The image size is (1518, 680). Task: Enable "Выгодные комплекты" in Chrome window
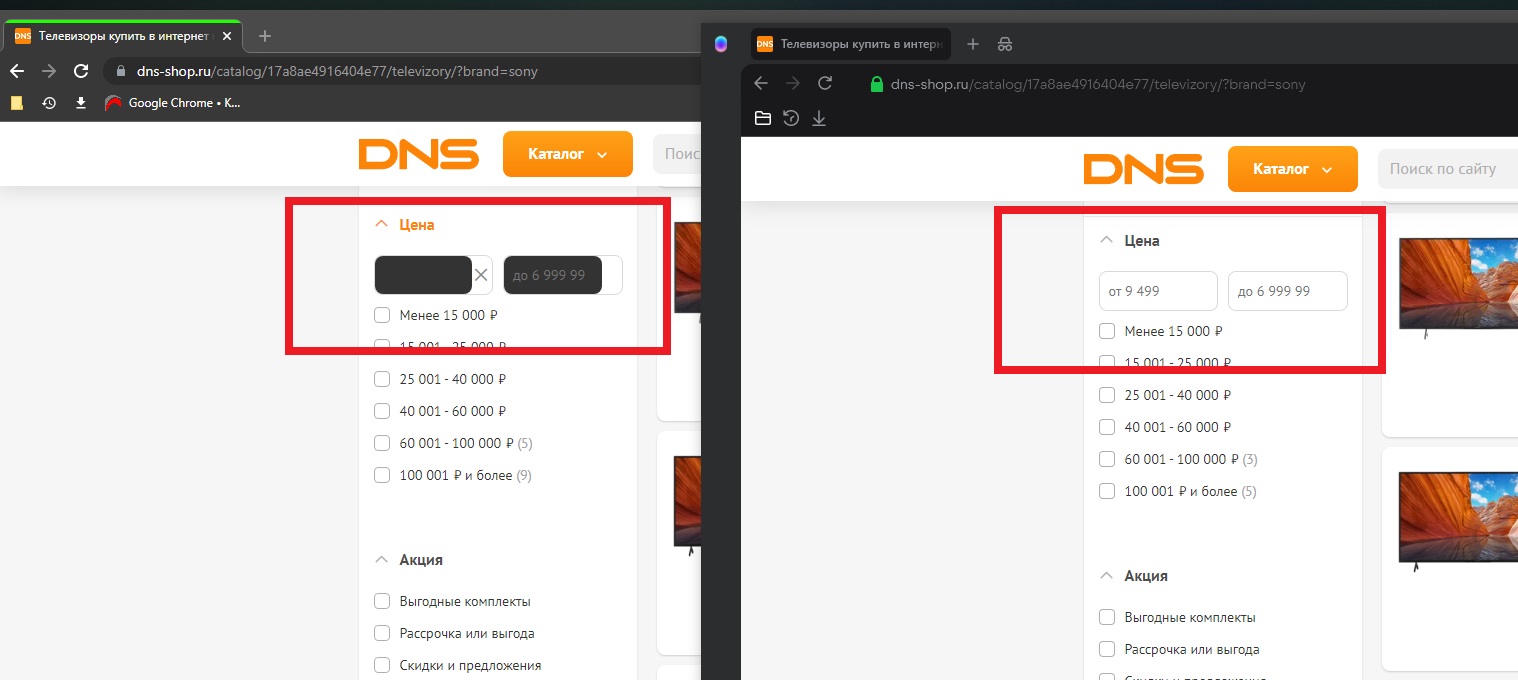pos(382,601)
